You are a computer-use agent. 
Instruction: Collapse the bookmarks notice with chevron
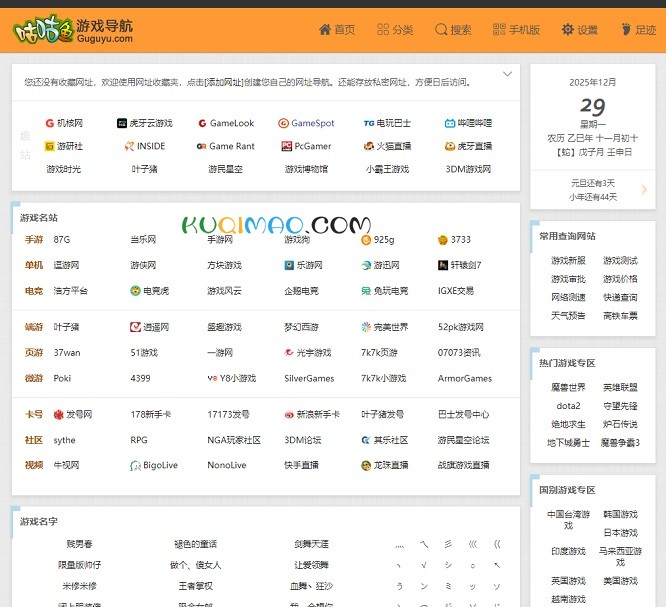507,74
